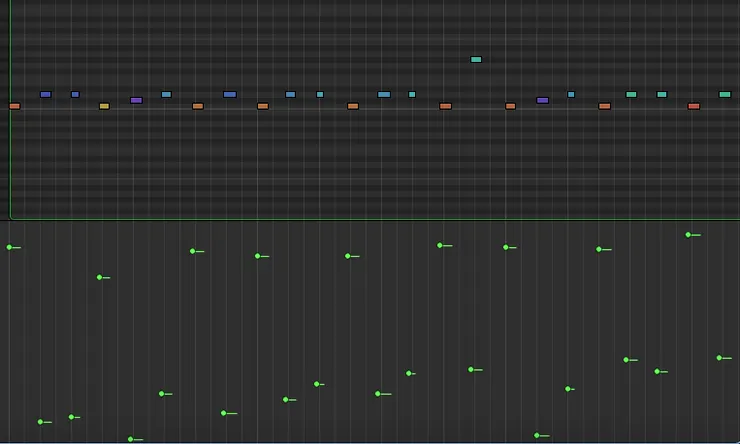Image resolution: width=740 pixels, height=444 pixels.
Task: Click the velocity handle of the yellow note
Action: pos(100,277)
